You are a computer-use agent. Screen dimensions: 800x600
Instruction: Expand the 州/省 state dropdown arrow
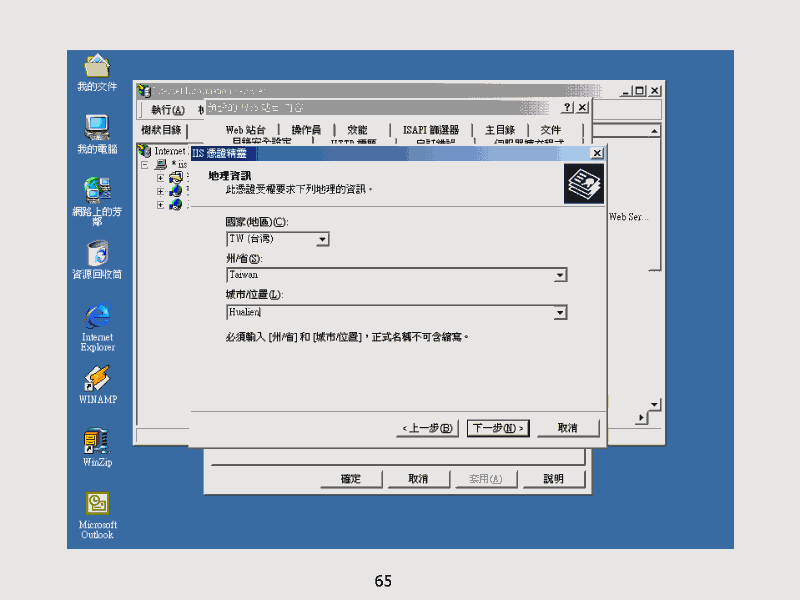[560, 275]
